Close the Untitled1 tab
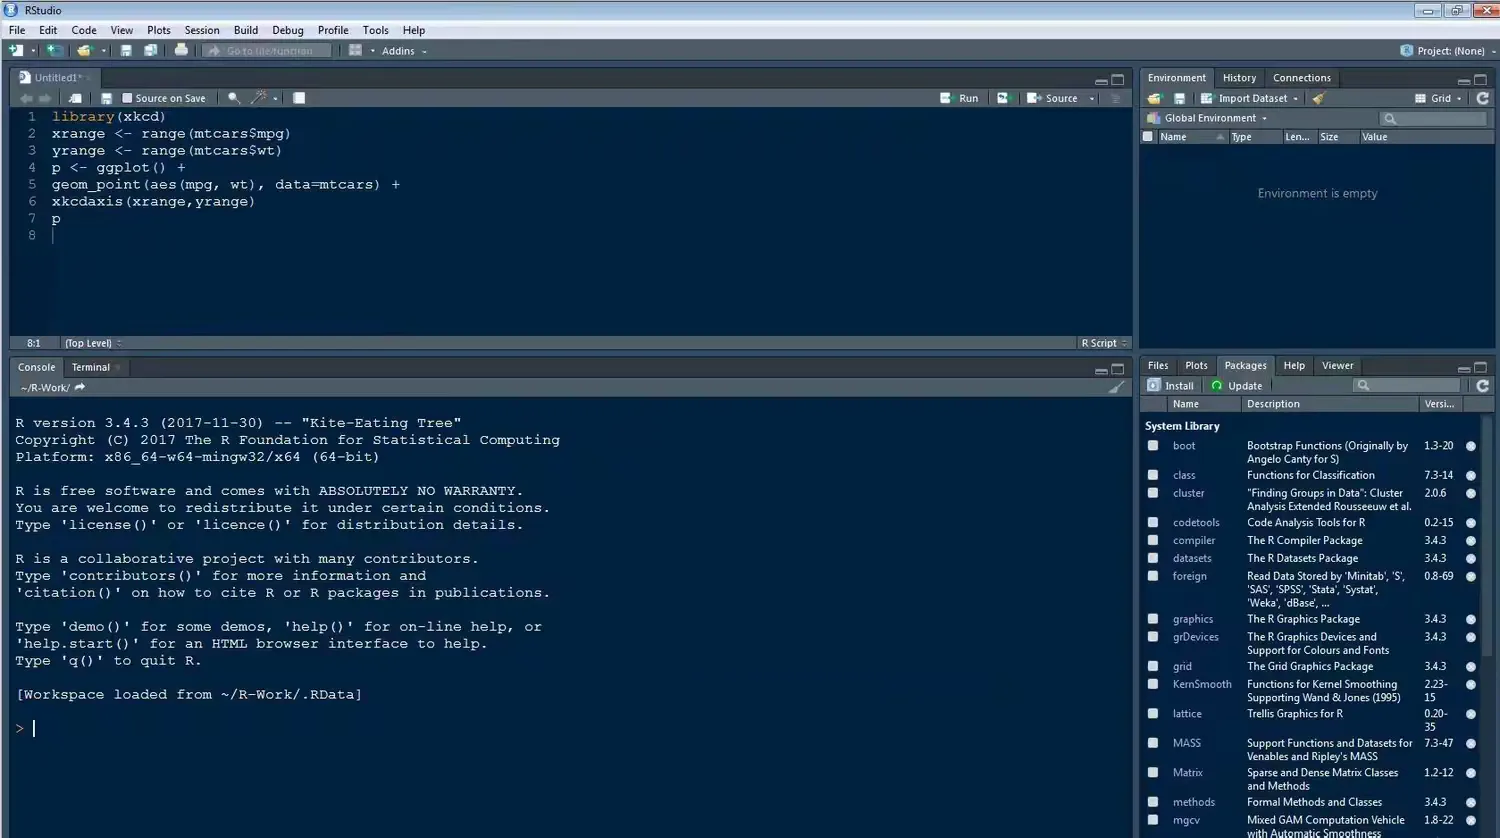1500x838 pixels. pos(88,78)
